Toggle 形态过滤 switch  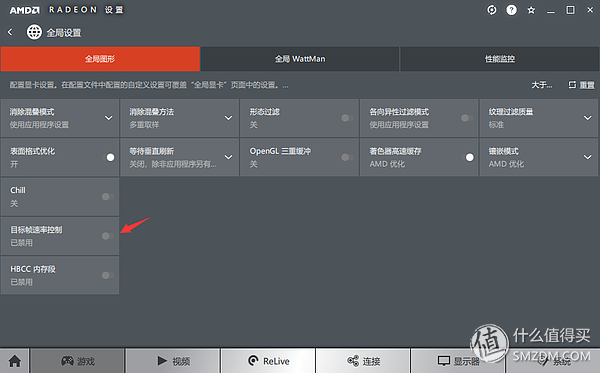[x=347, y=118]
